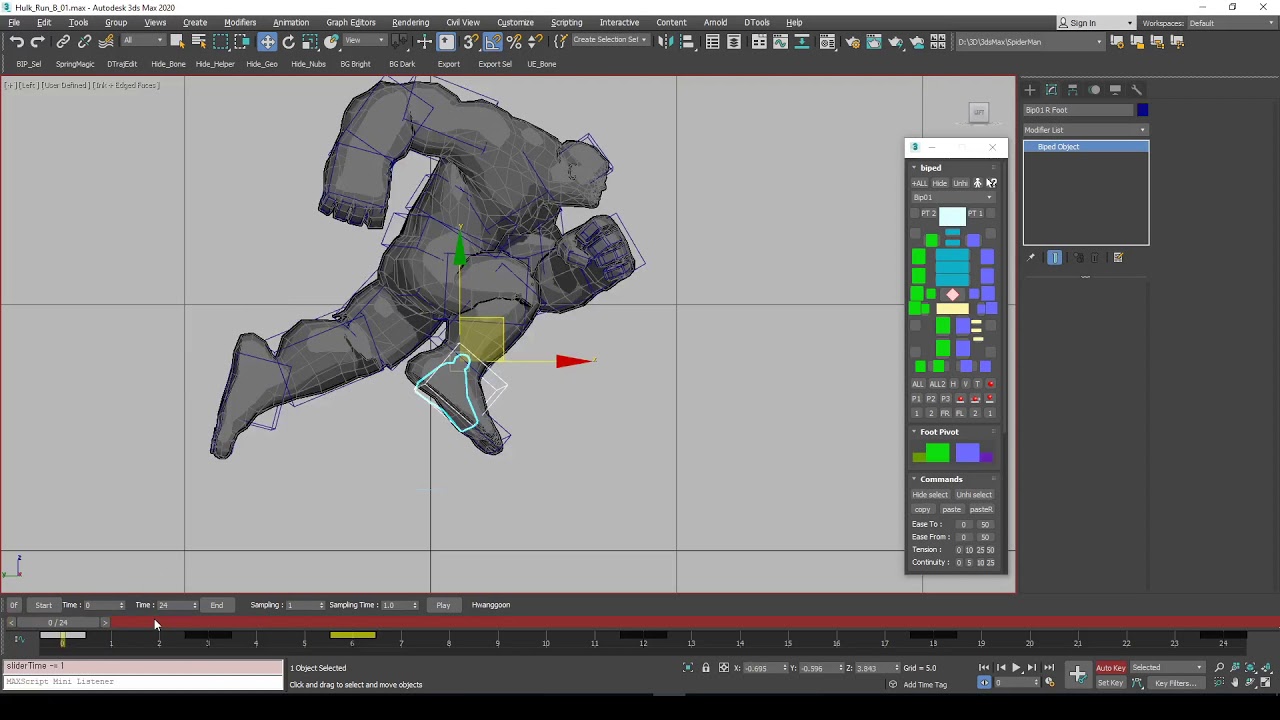Open the Create Selection Set dropdown

pos(609,40)
